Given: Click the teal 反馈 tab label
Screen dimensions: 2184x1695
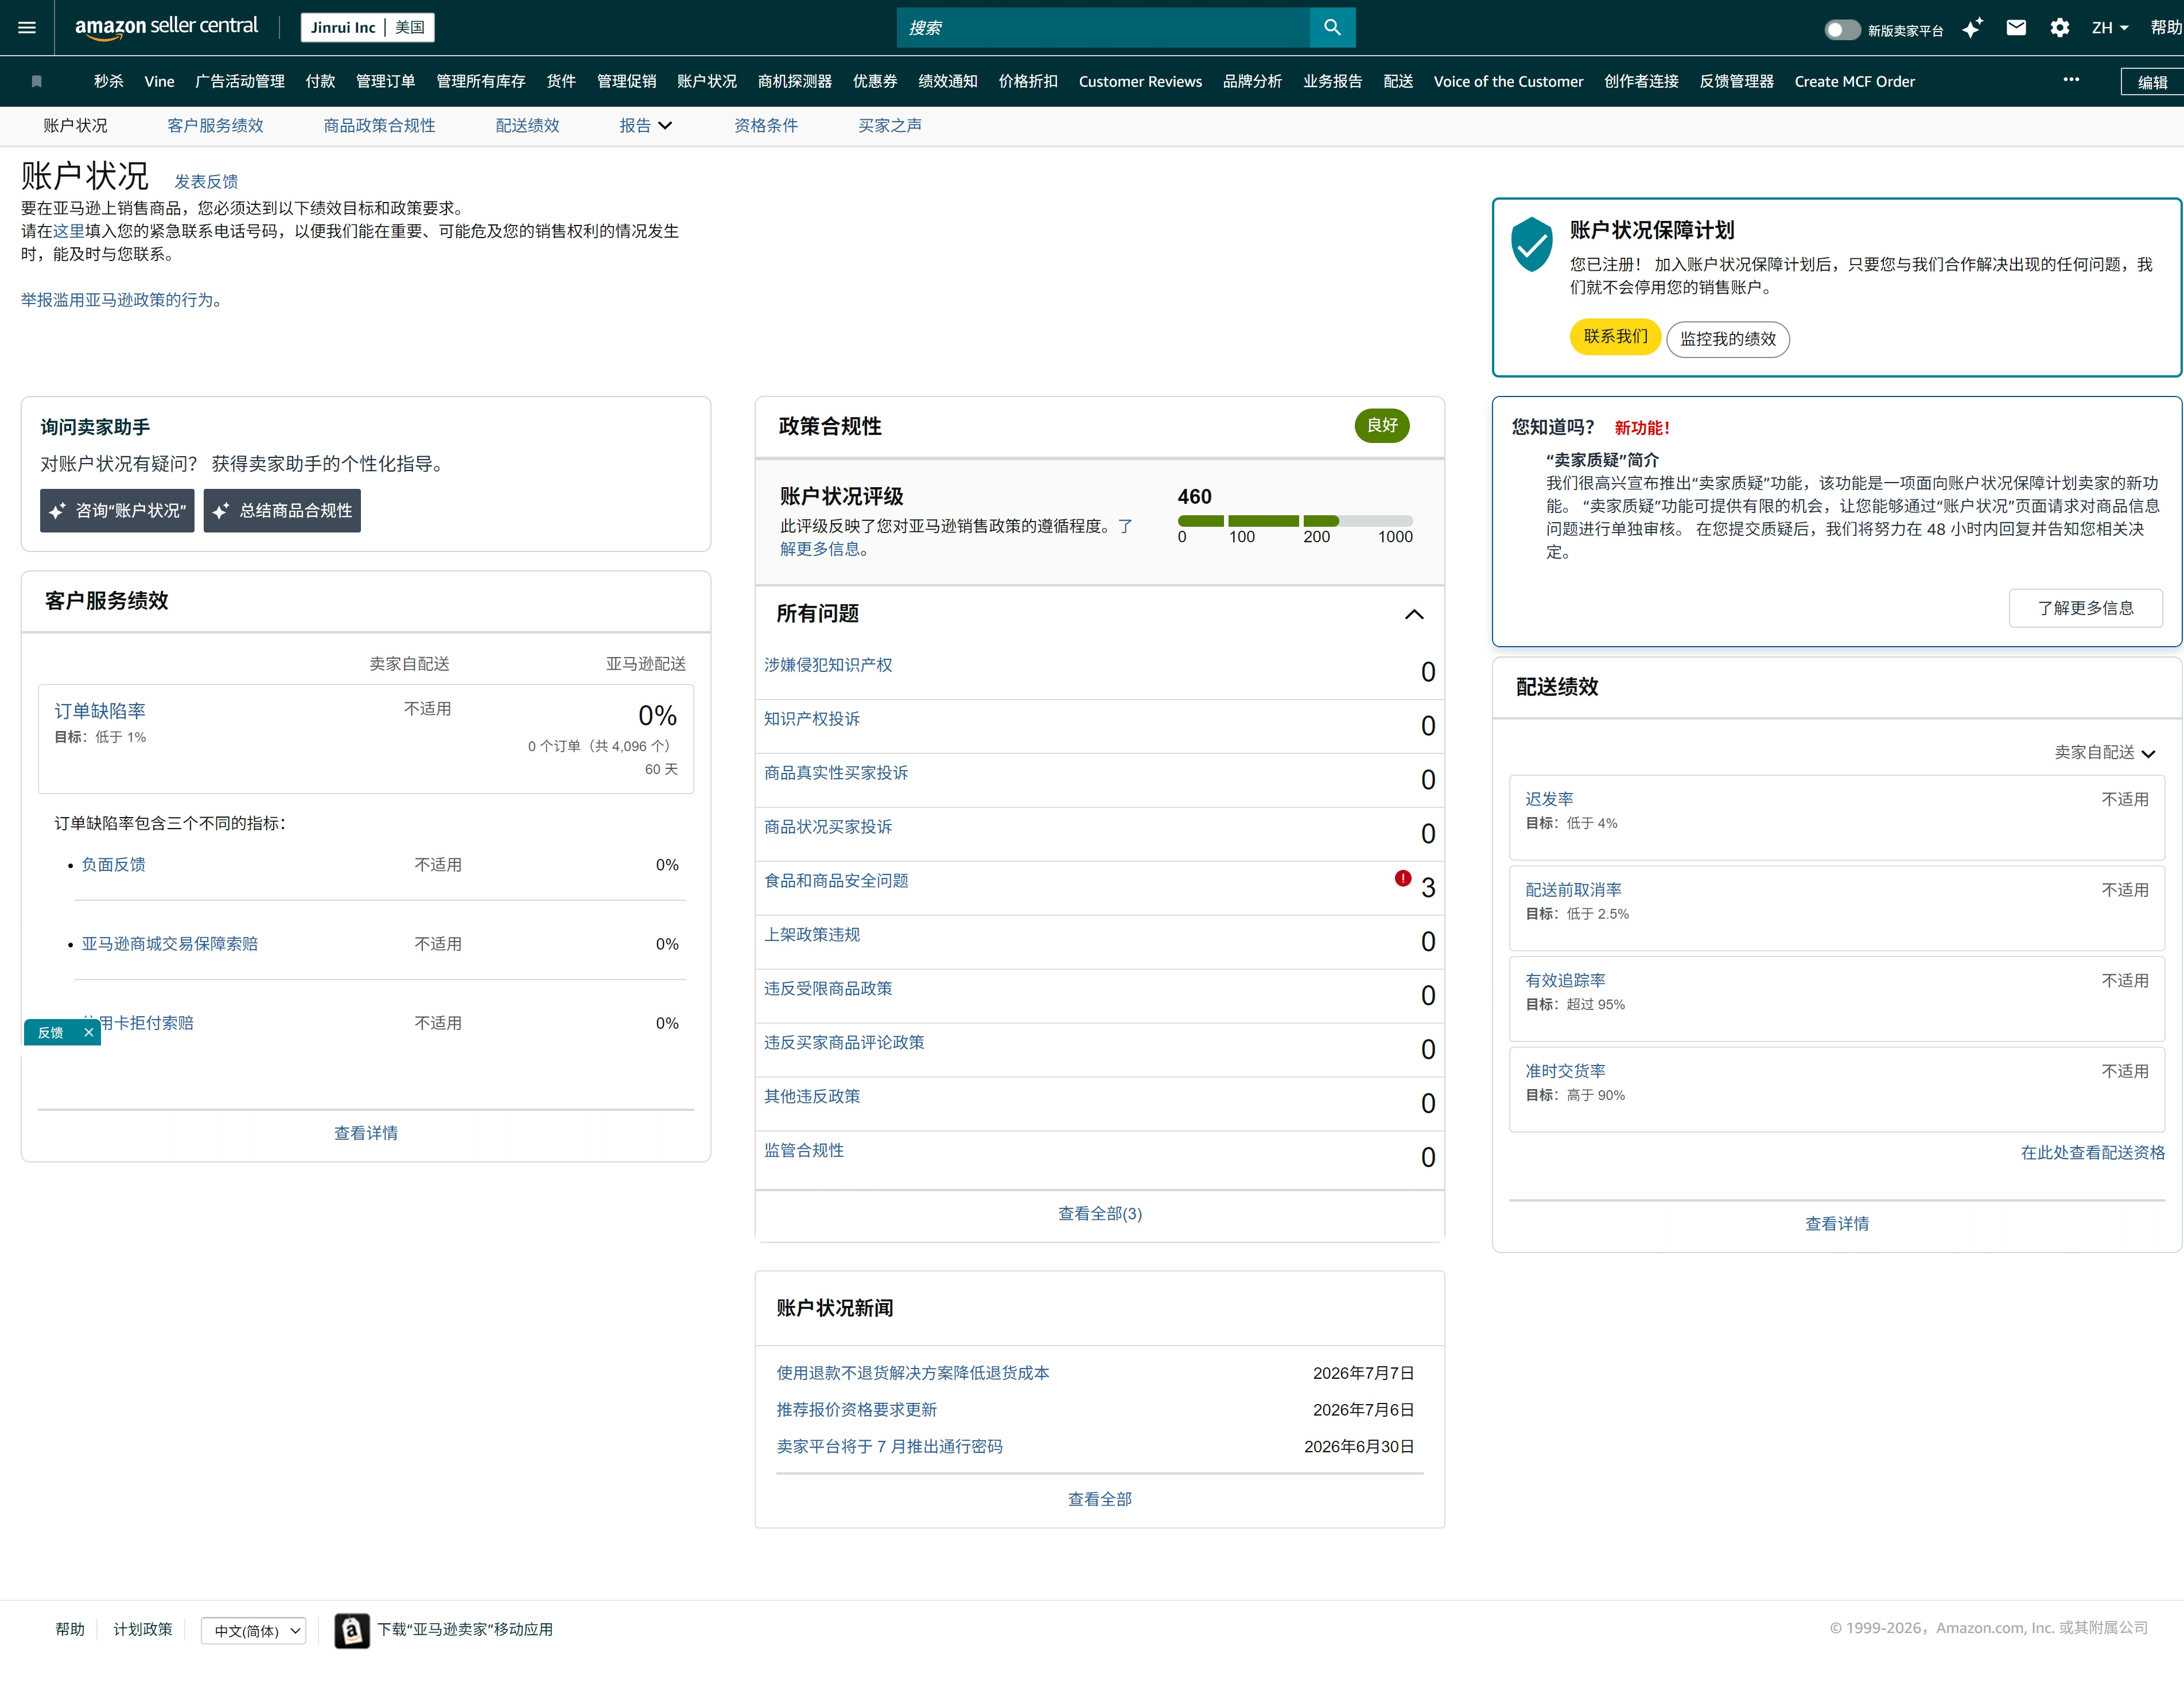Looking at the screenshot, I should [50, 1033].
